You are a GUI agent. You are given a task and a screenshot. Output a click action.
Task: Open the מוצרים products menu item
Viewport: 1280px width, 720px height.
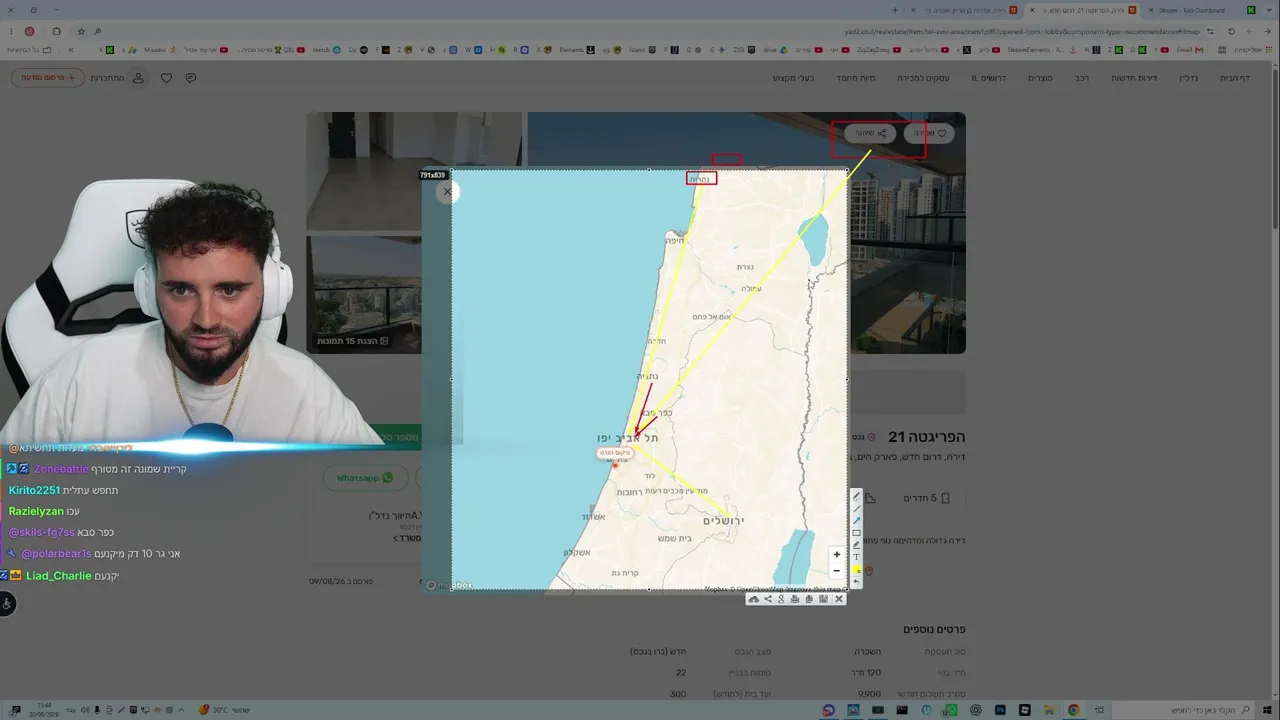(x=1041, y=78)
